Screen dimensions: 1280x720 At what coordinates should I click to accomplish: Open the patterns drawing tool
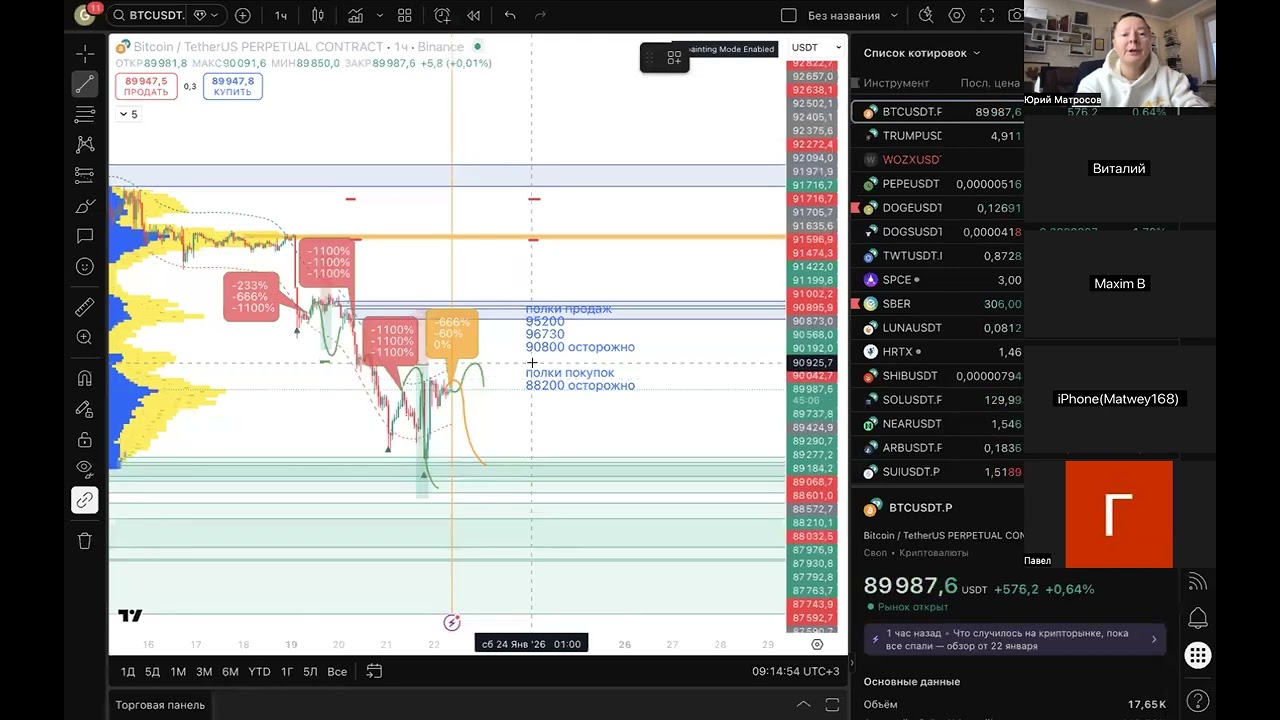tap(85, 145)
